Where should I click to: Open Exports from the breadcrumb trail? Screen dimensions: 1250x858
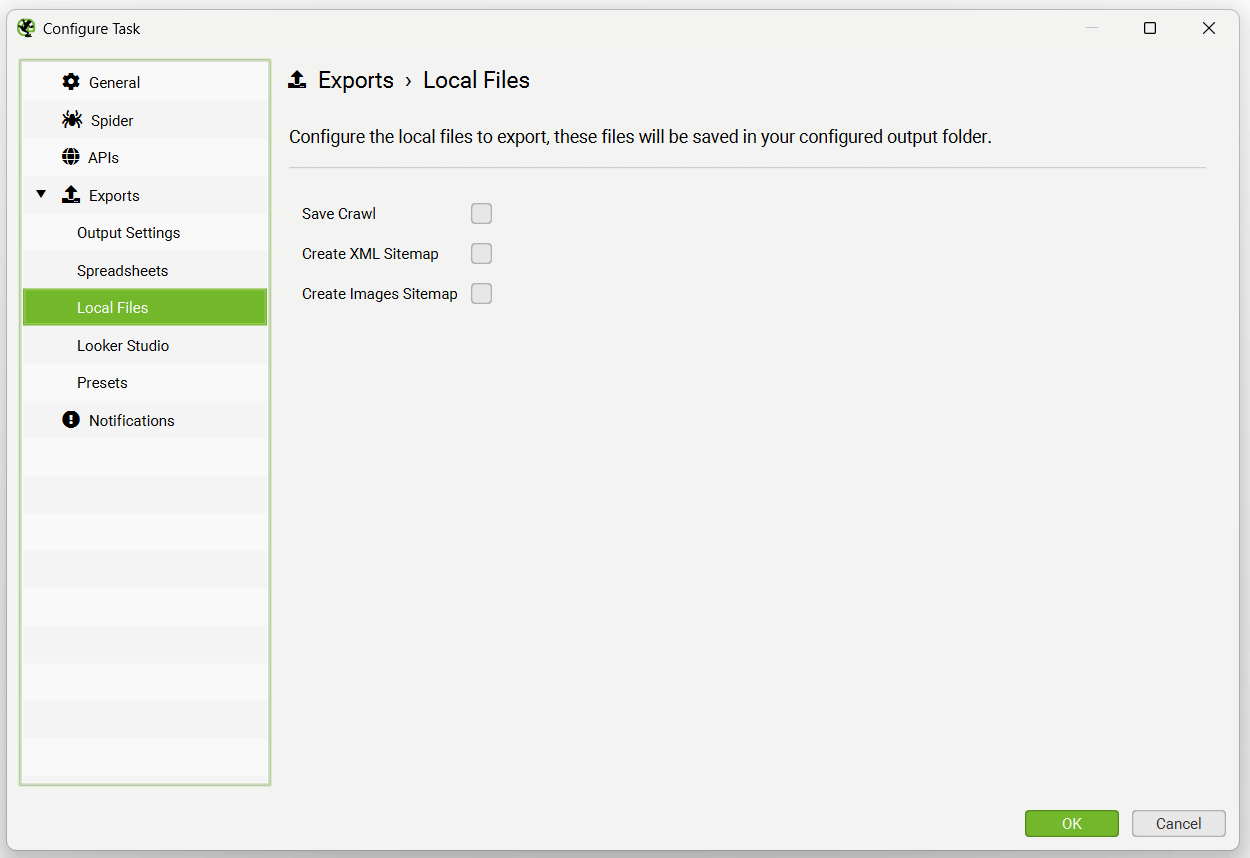(x=355, y=80)
